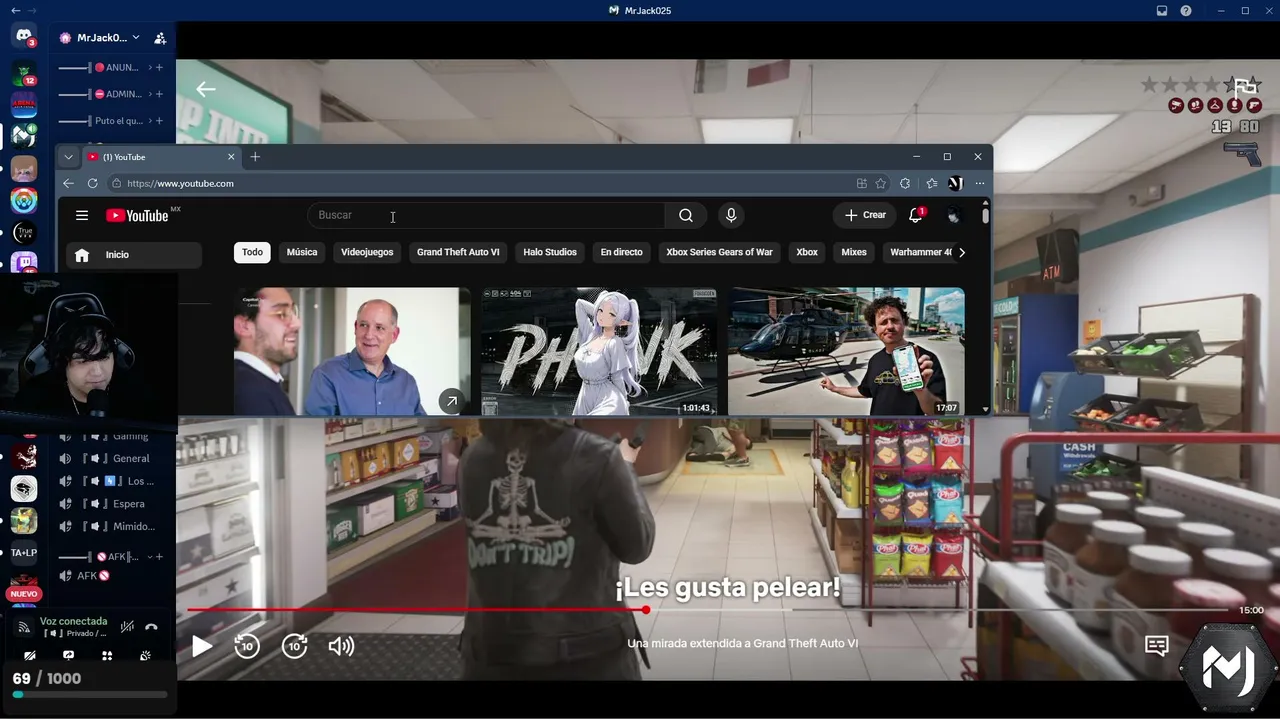This screenshot has height=720, width=1280.
Task: Go back in the YouTube browser window
Action: click(68, 183)
